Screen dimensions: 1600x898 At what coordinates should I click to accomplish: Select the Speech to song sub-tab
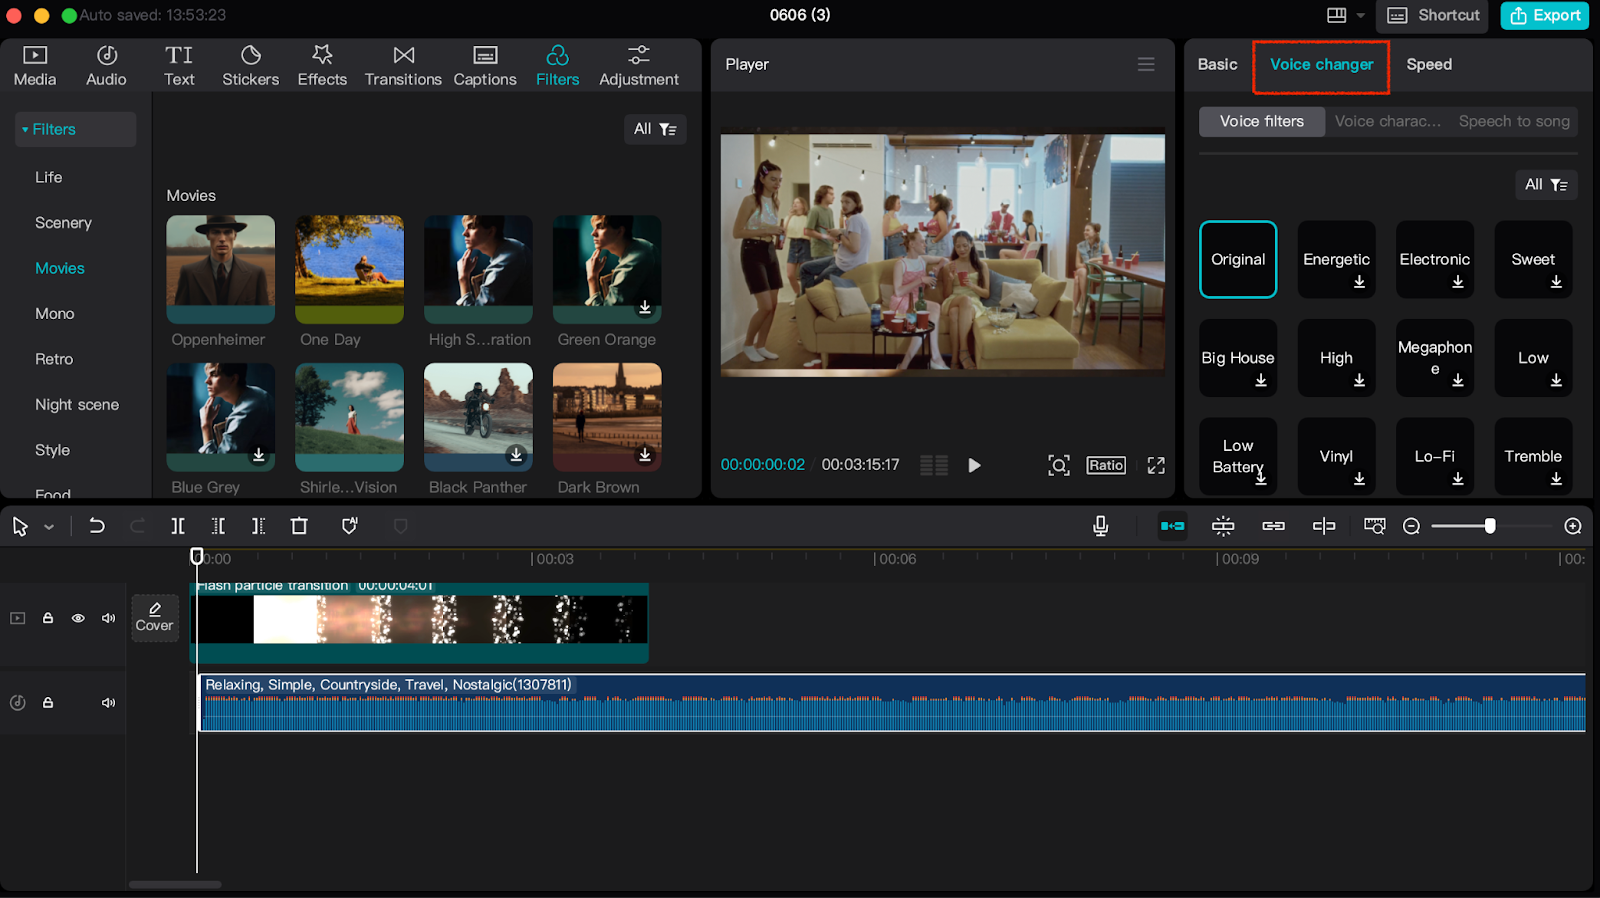click(1514, 121)
